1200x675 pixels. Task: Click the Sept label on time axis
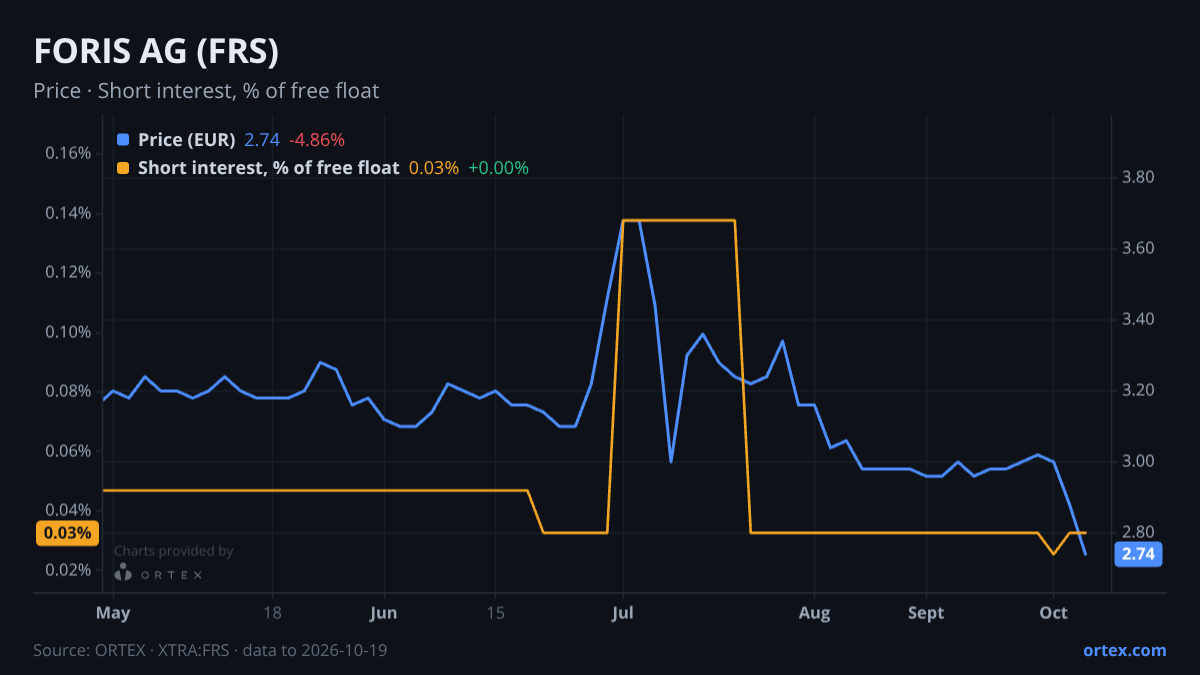tap(926, 613)
